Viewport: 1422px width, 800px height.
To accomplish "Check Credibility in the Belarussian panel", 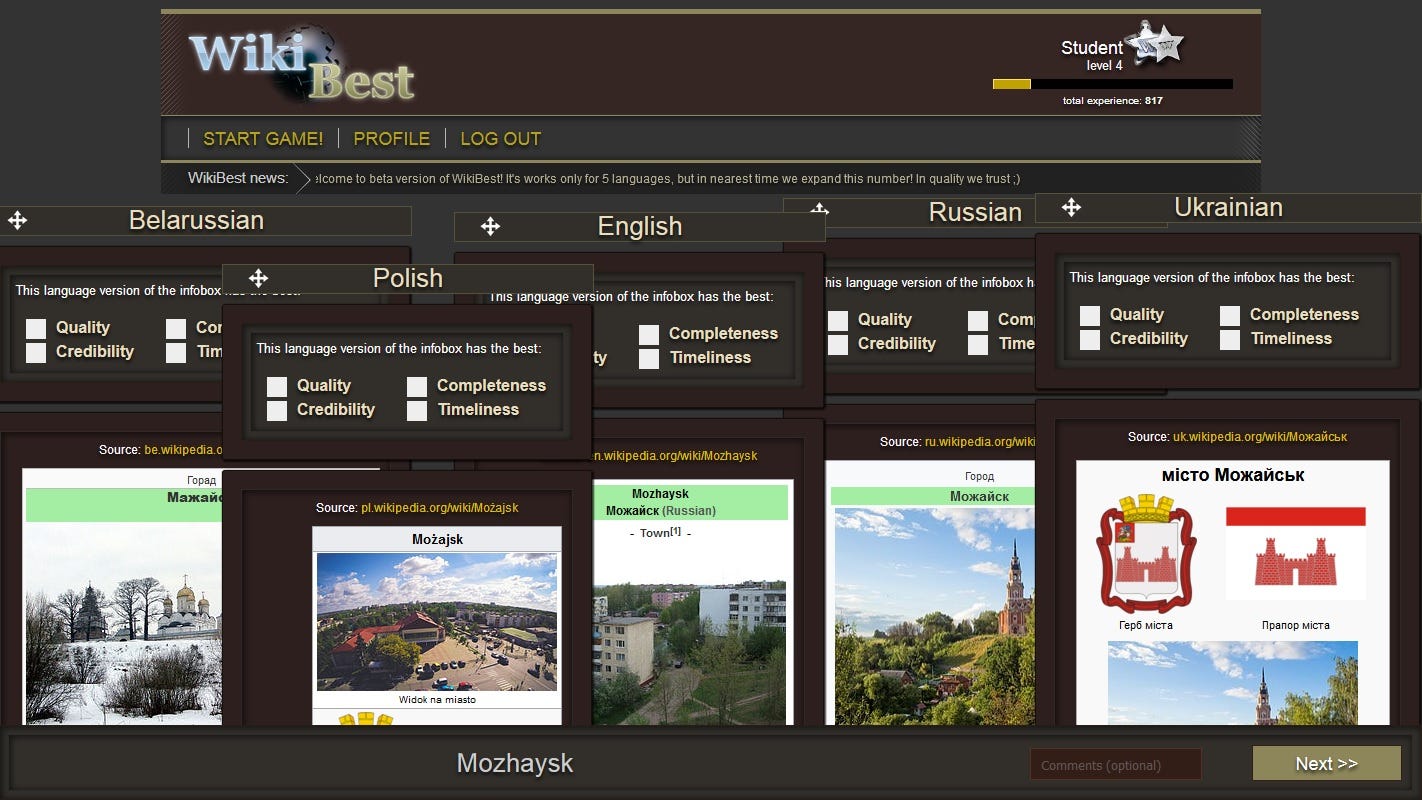I will (x=36, y=352).
